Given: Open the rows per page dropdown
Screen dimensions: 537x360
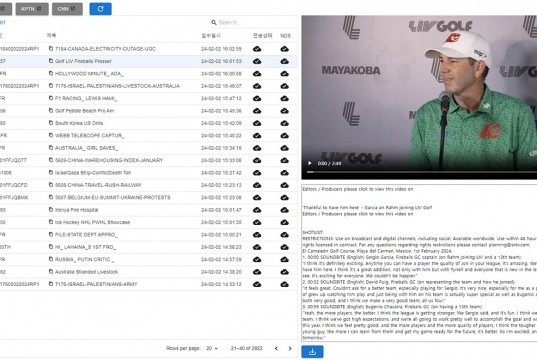Looking at the screenshot, I should [x=212, y=348].
